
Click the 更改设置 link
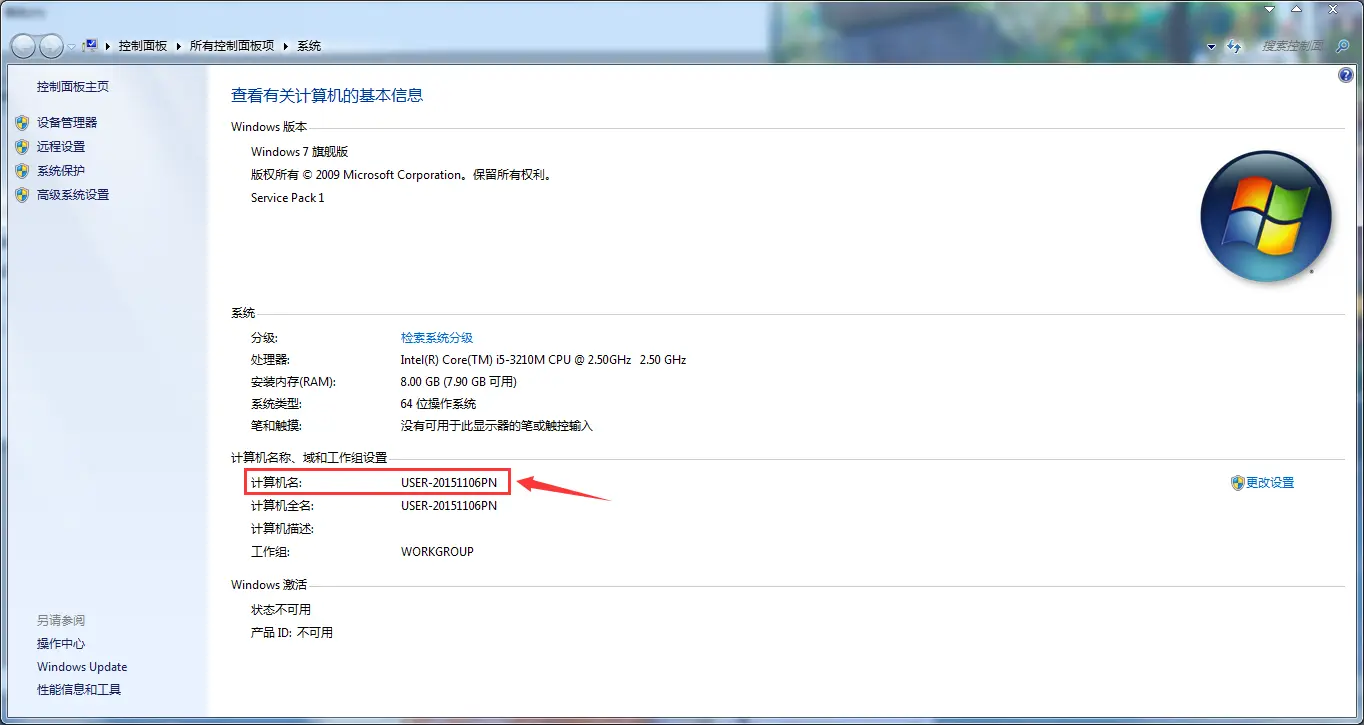click(x=1270, y=483)
